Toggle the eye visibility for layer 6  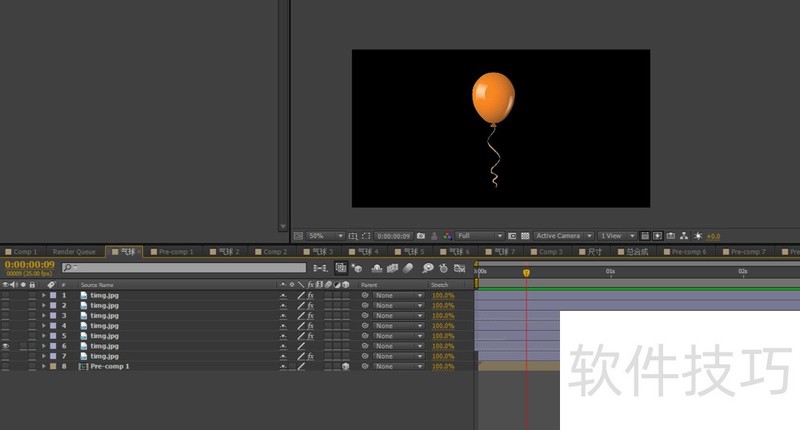point(6,346)
